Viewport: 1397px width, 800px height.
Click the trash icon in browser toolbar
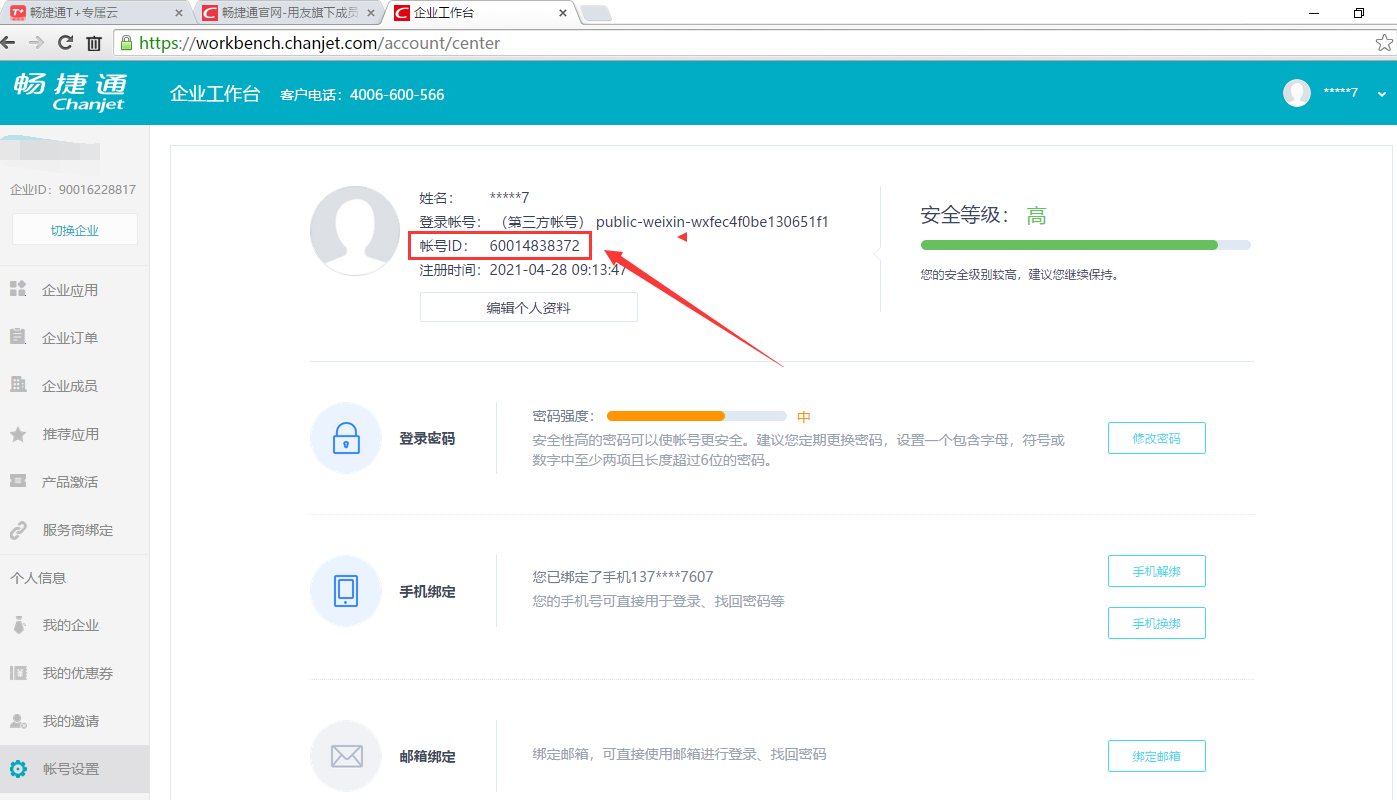94,43
